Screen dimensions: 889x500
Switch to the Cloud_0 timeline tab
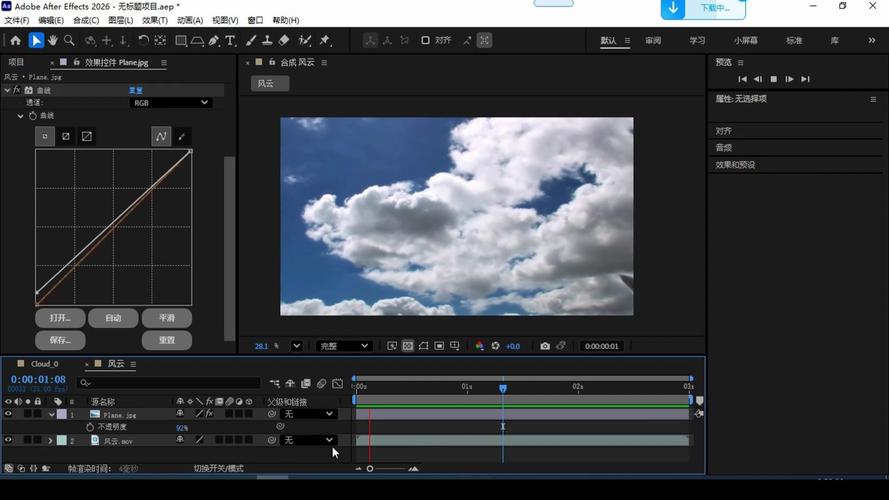(45, 364)
